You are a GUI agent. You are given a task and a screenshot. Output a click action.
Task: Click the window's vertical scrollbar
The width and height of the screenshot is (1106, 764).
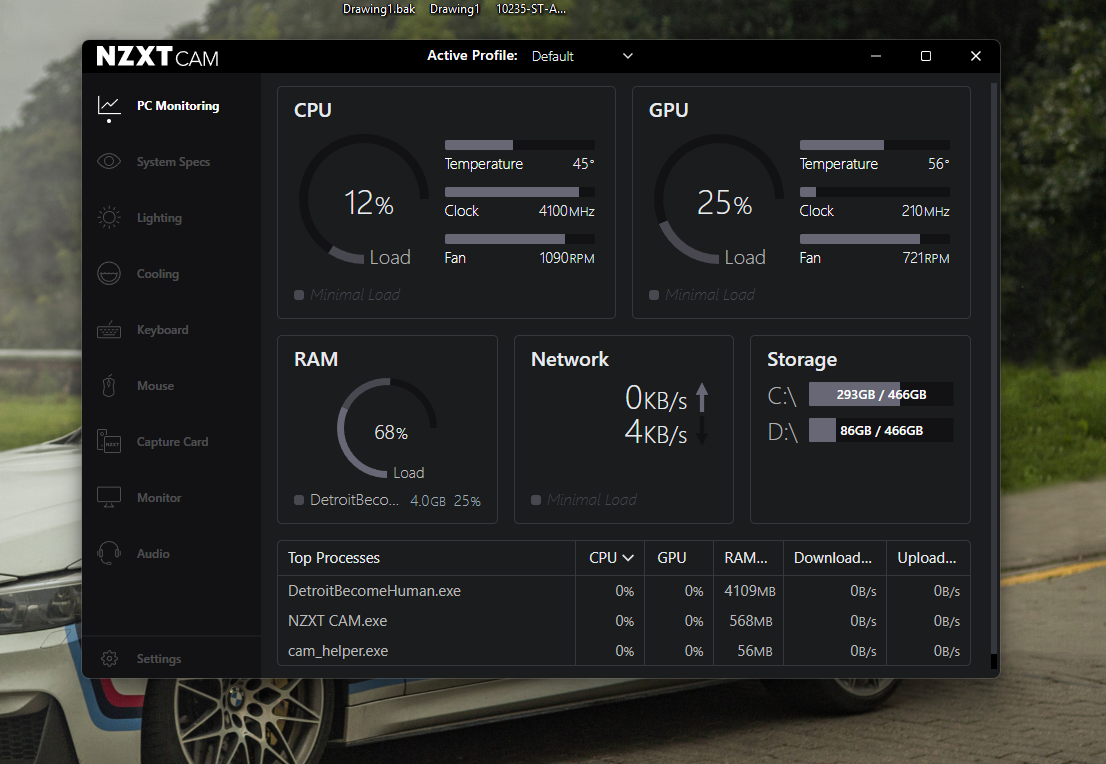point(994,374)
